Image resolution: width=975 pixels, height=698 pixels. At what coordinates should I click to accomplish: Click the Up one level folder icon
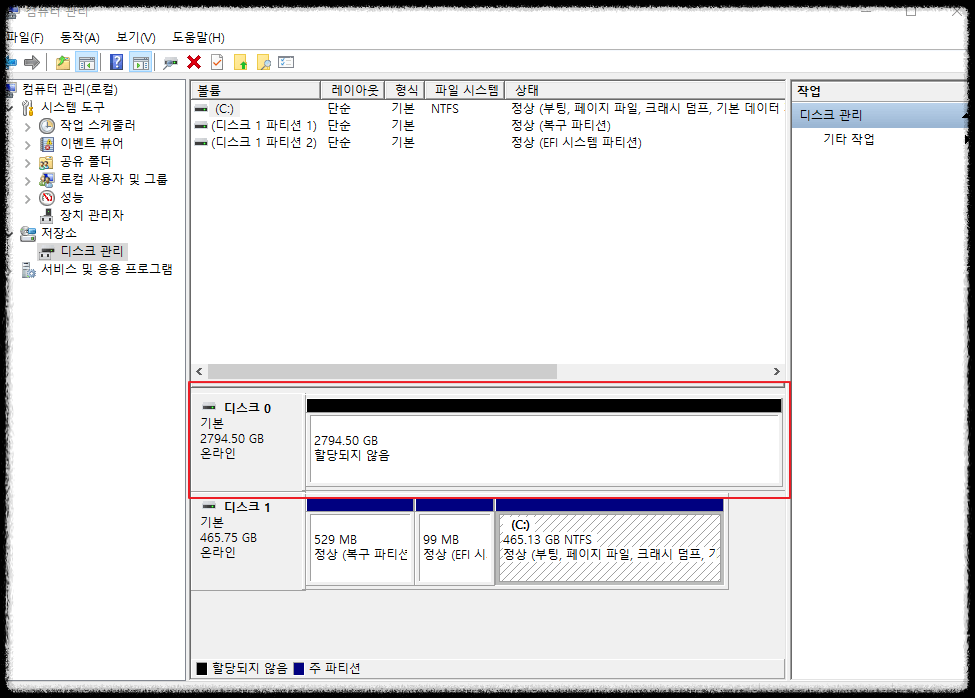(63, 62)
